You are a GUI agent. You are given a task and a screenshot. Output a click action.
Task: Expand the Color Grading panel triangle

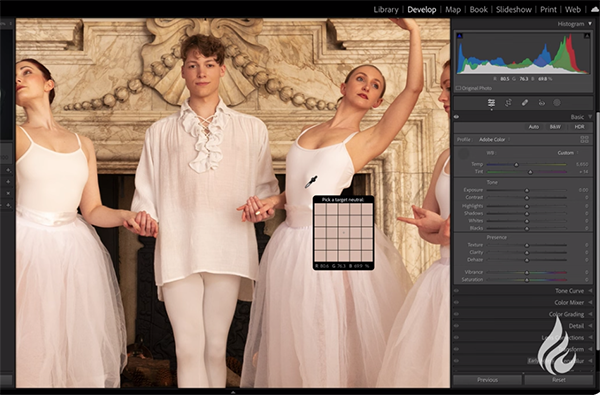coord(590,314)
